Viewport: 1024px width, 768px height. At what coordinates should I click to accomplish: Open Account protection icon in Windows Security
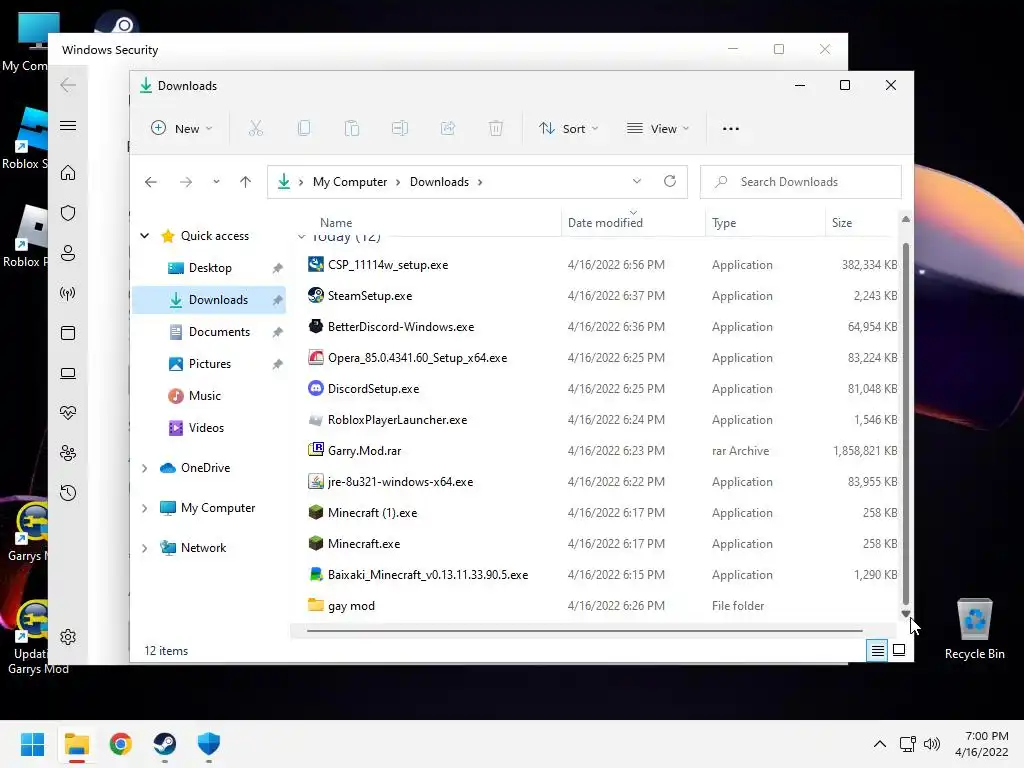click(68, 253)
